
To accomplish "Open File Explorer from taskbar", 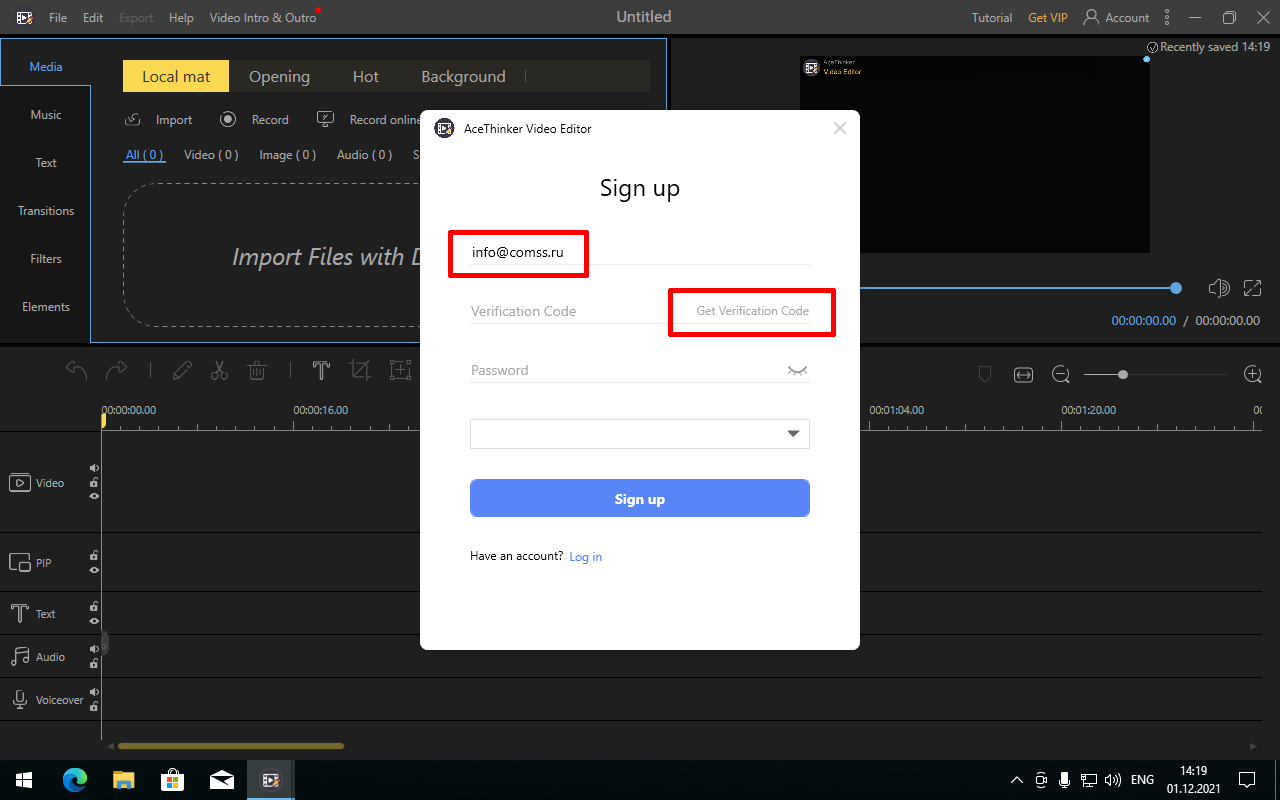I will click(x=123, y=779).
